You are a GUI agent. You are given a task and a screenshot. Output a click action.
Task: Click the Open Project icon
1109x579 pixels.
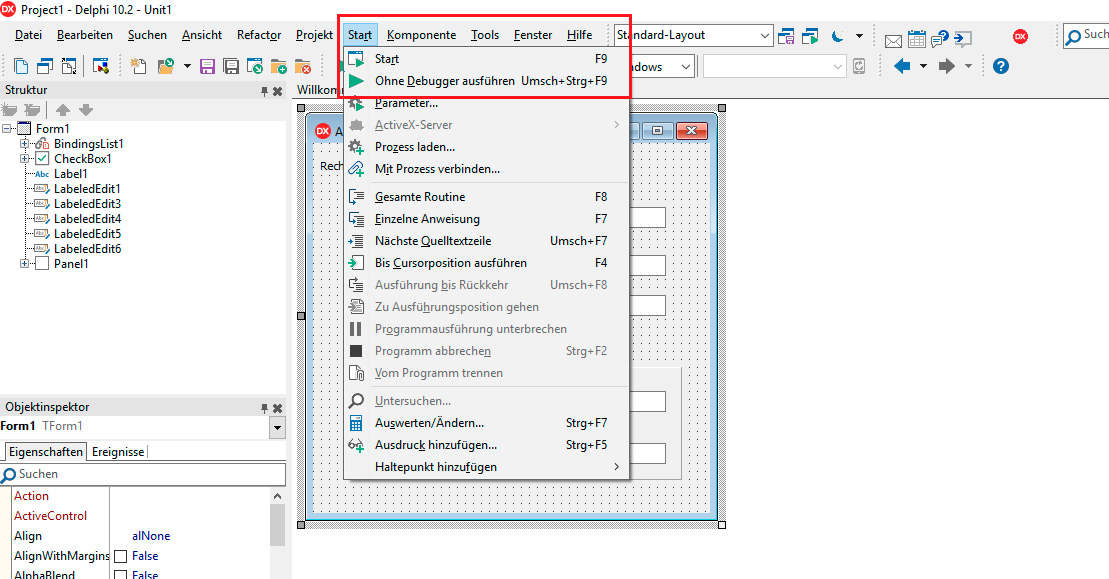pyautogui.click(x=255, y=66)
